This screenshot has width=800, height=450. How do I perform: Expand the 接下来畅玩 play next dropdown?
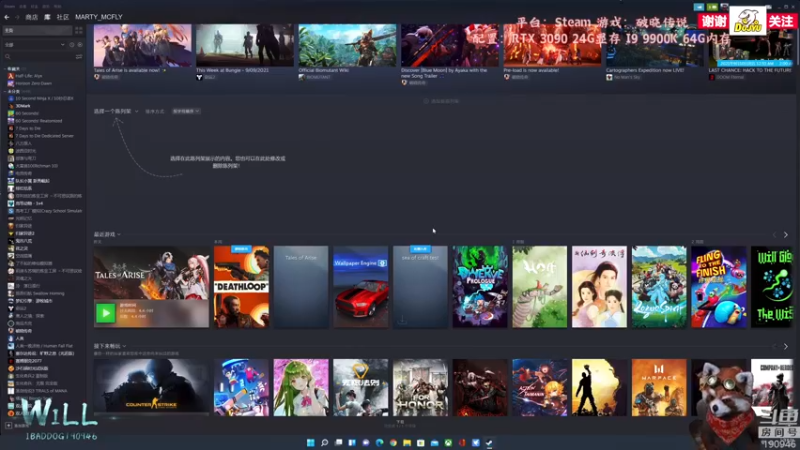click(x=110, y=346)
